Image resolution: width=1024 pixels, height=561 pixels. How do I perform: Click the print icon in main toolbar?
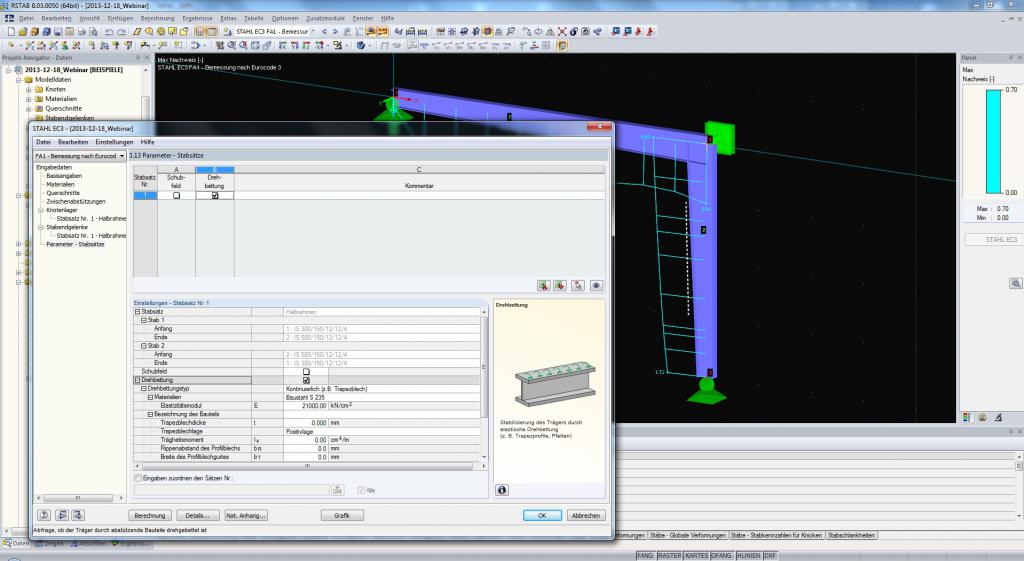[x=82, y=31]
